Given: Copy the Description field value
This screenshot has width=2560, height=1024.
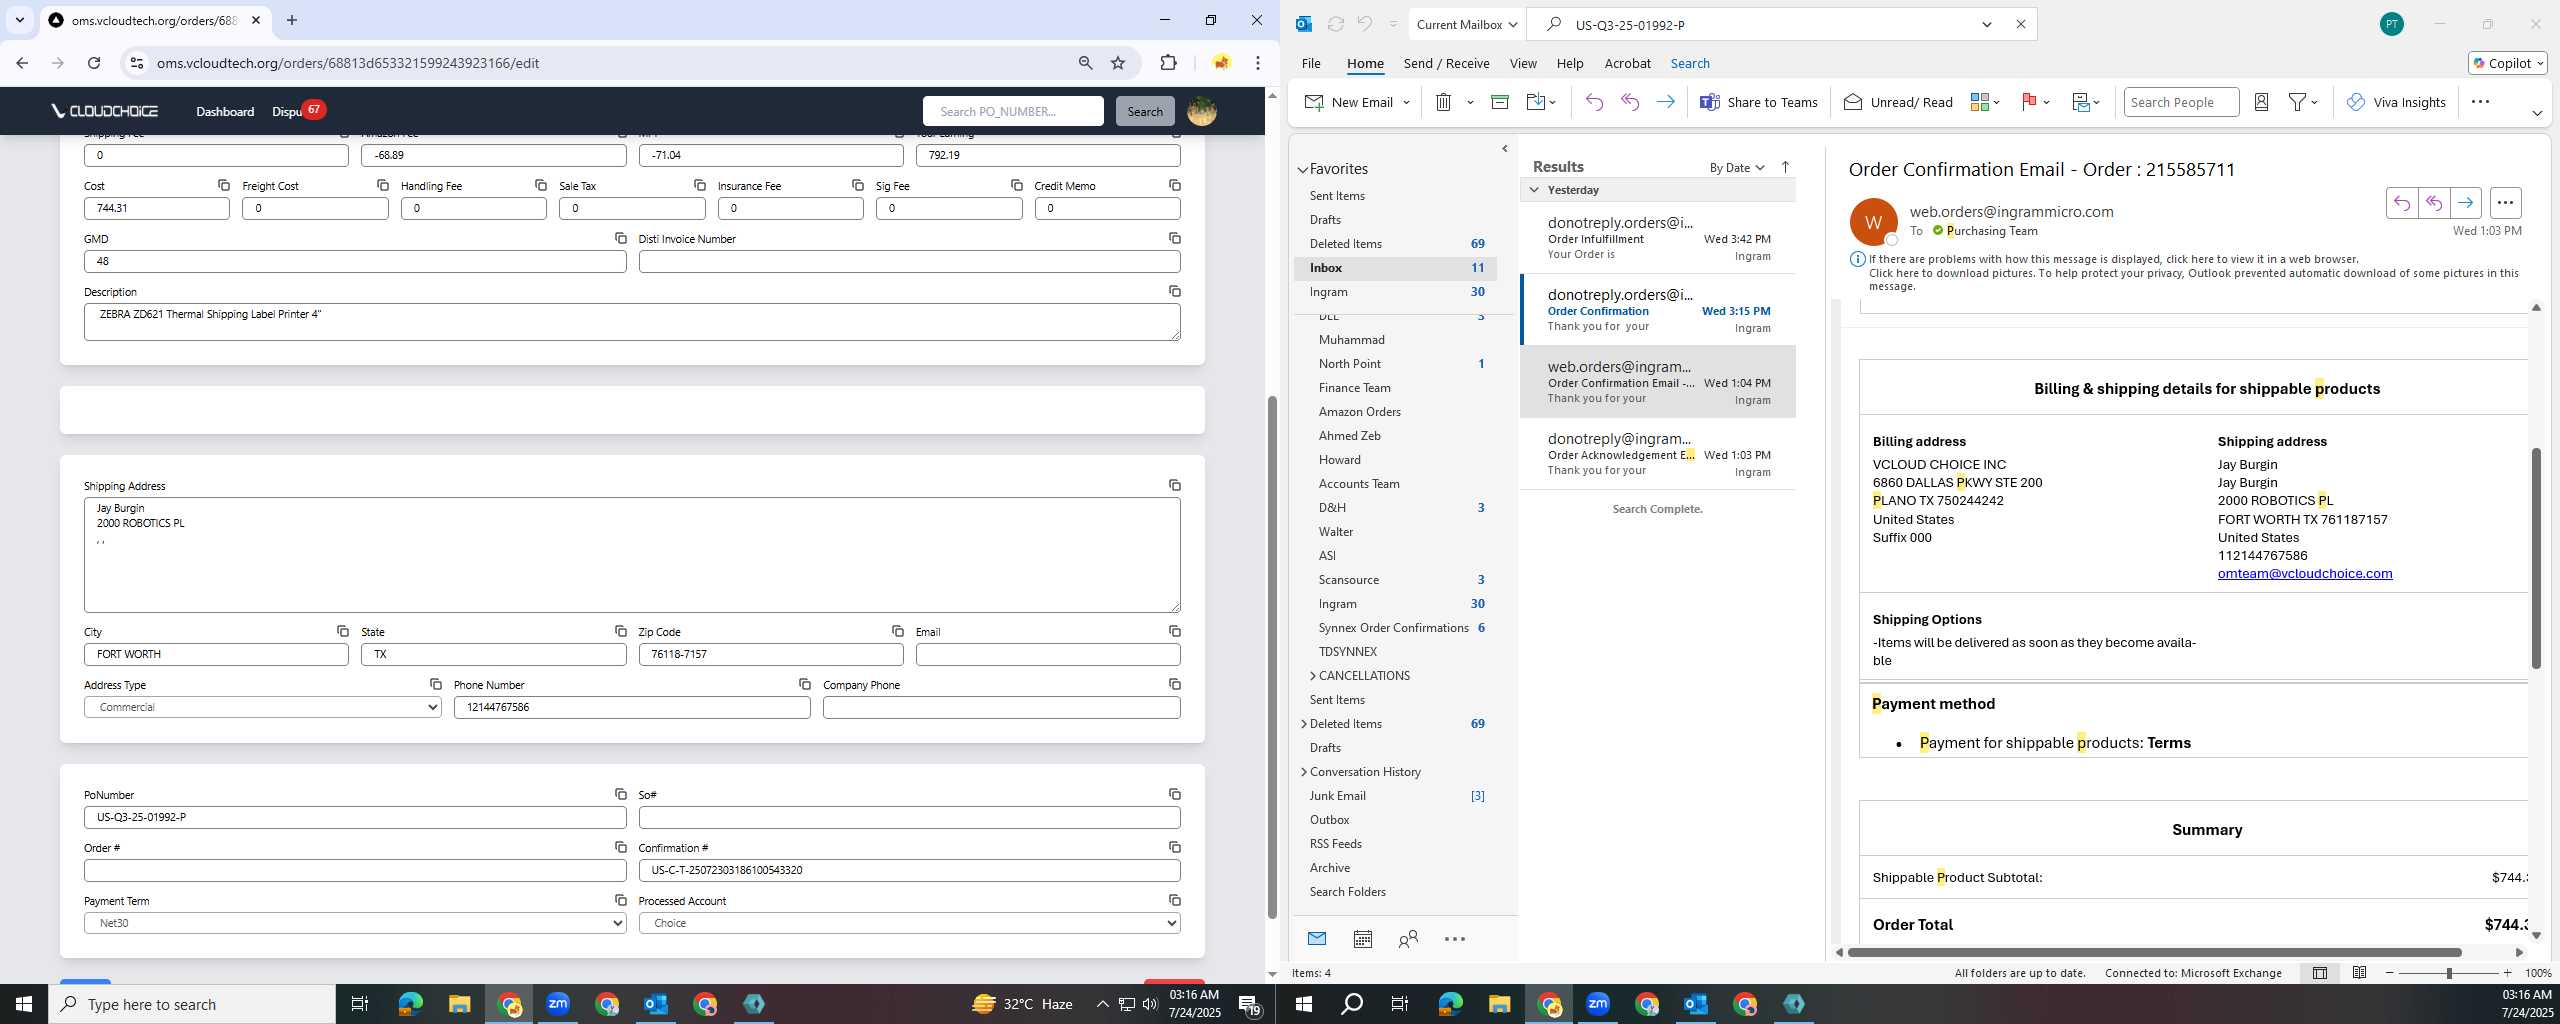Looking at the screenshot, I should pyautogui.click(x=1174, y=291).
